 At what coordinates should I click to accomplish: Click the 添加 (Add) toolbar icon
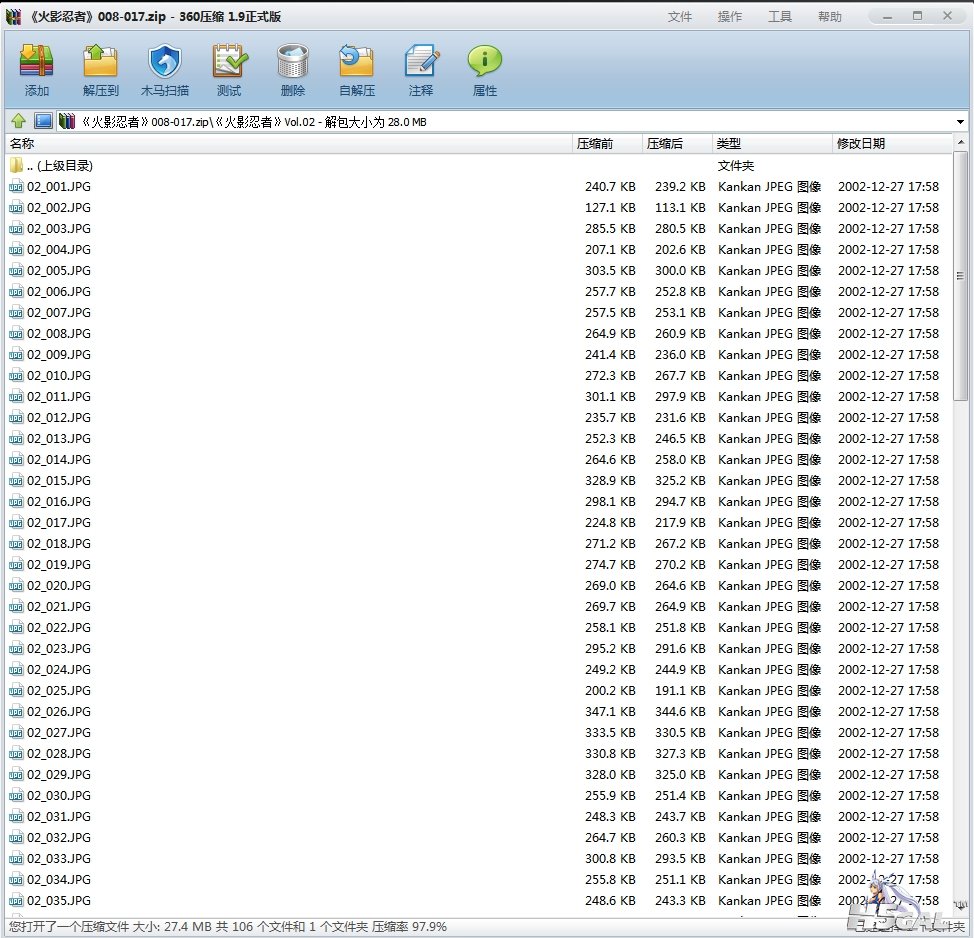(x=37, y=69)
